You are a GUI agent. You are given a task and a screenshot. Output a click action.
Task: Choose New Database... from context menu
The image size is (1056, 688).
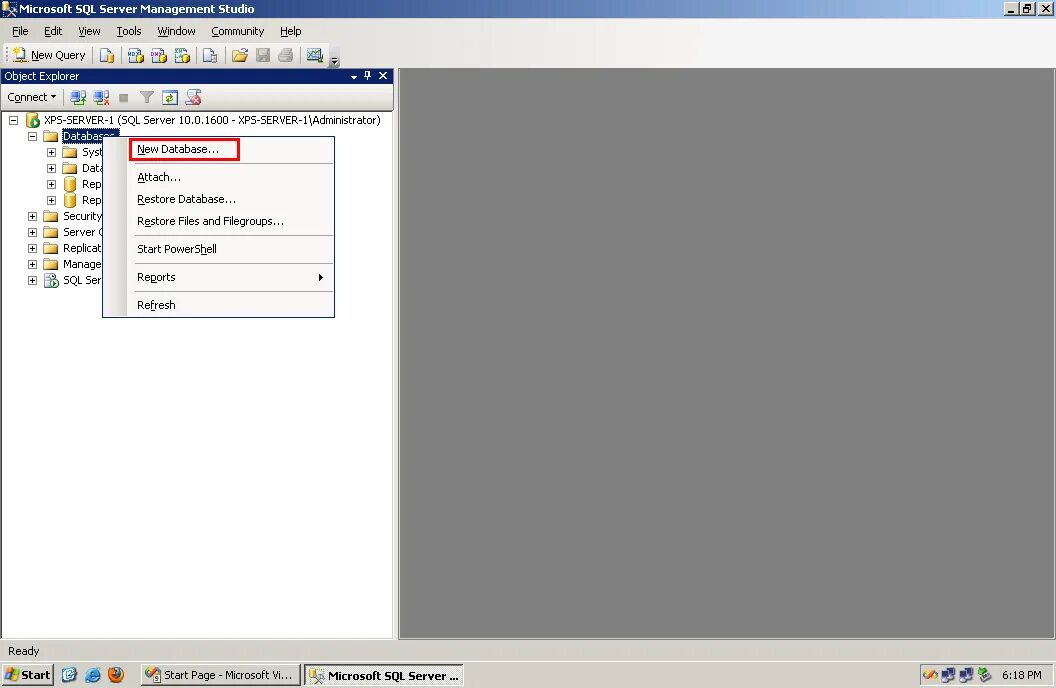click(x=230, y=149)
